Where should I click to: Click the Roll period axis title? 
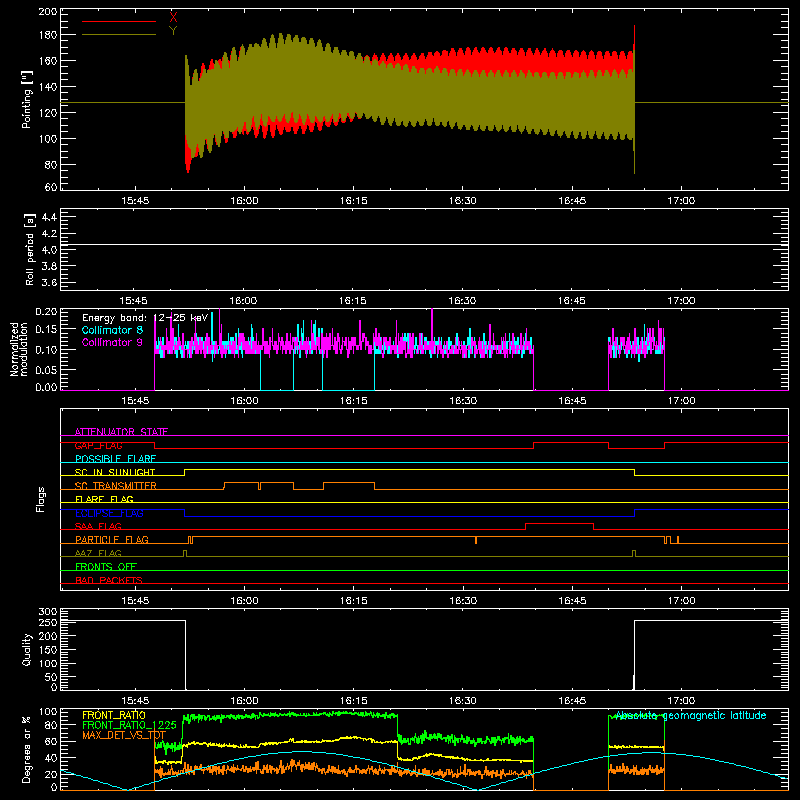coord(30,249)
